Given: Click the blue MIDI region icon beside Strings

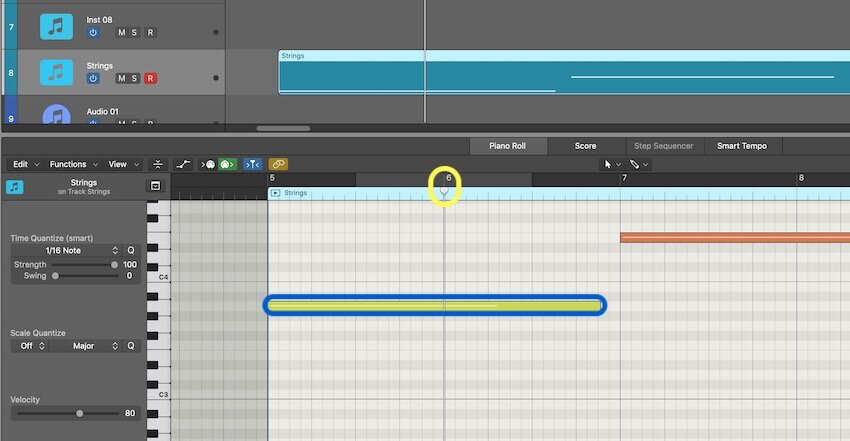Looking at the screenshot, I should (x=15, y=187).
